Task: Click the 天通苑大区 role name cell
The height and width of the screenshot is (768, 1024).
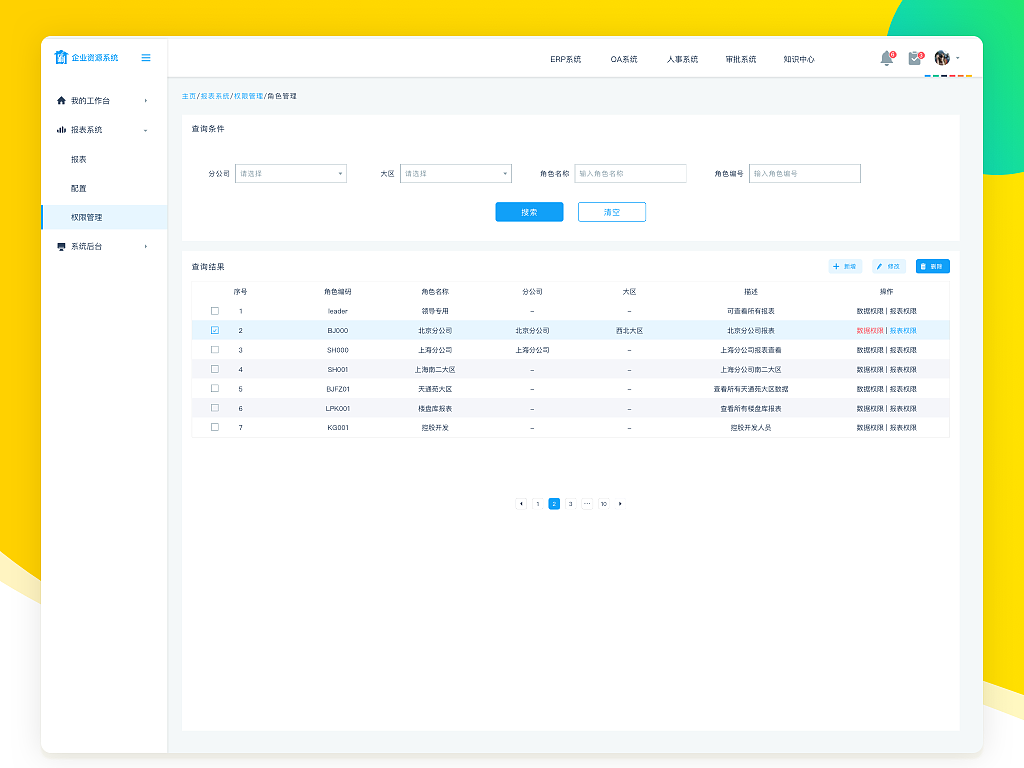Action: 435,389
